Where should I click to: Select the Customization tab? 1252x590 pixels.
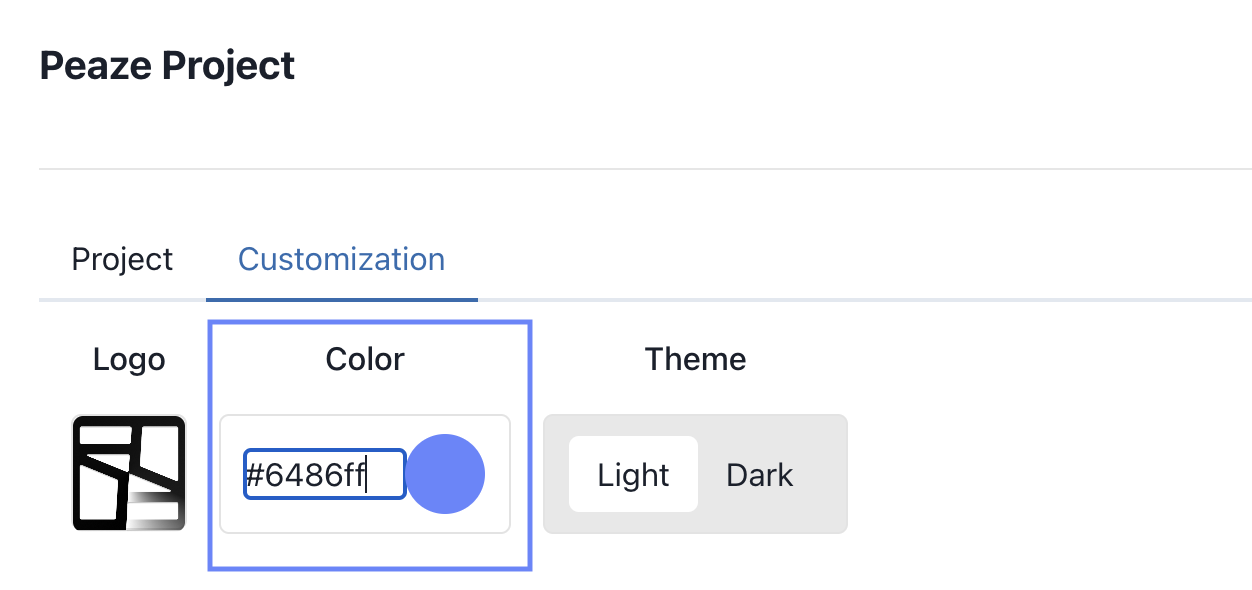341,260
